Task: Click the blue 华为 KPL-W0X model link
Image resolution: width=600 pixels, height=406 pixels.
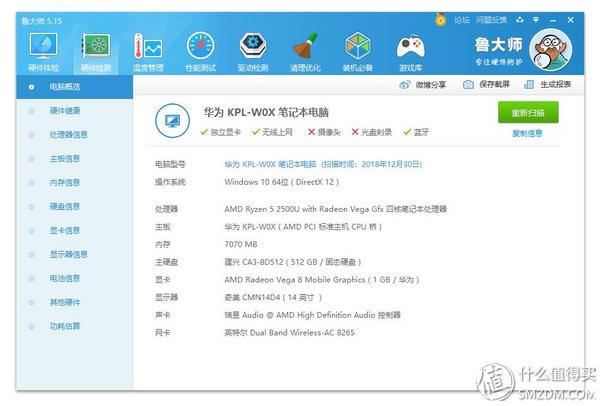Action: tap(323, 164)
